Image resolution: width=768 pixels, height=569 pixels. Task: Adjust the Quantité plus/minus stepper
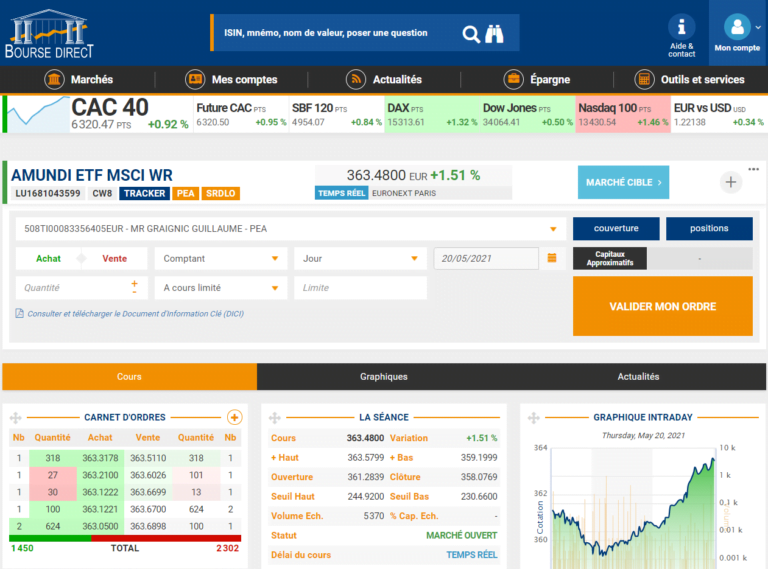pyautogui.click(x=134, y=287)
